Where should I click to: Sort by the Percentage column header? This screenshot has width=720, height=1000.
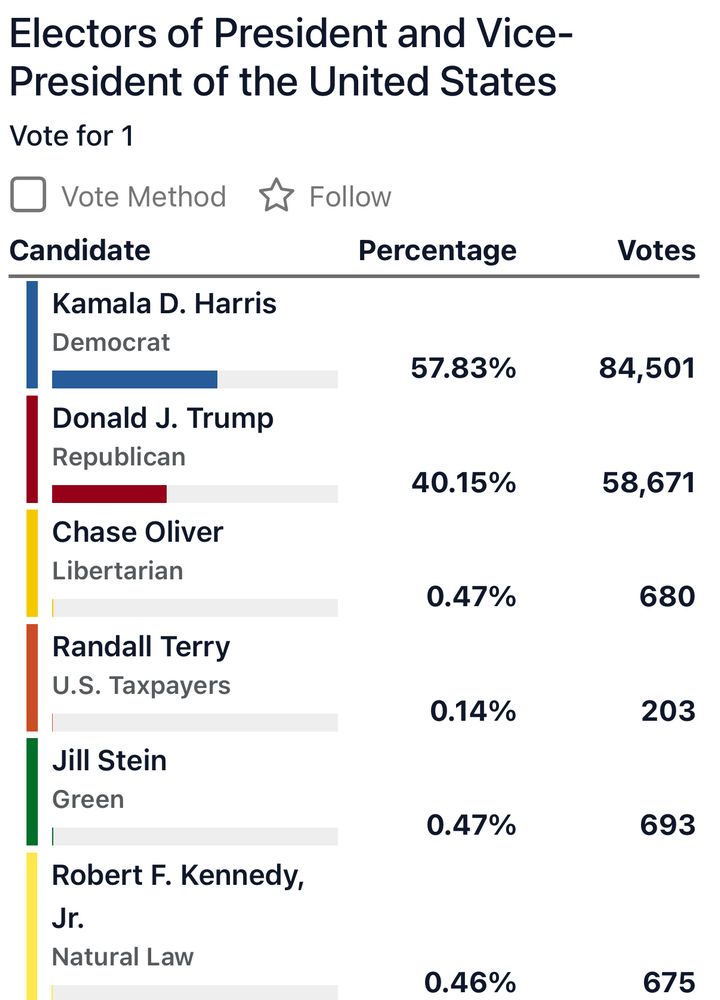click(437, 250)
